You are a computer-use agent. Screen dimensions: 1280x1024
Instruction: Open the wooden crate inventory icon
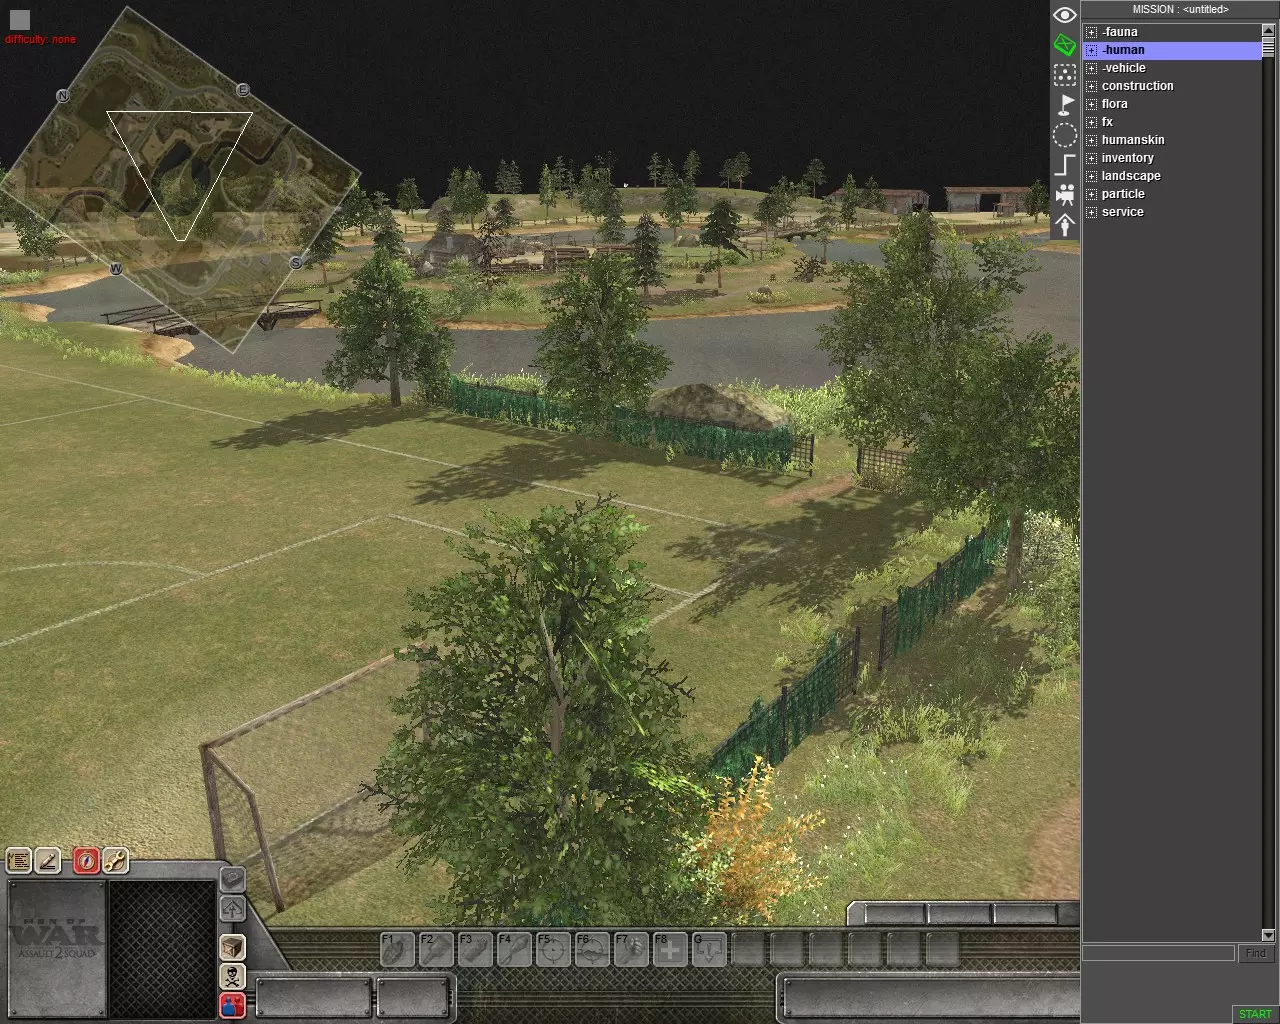(x=232, y=947)
